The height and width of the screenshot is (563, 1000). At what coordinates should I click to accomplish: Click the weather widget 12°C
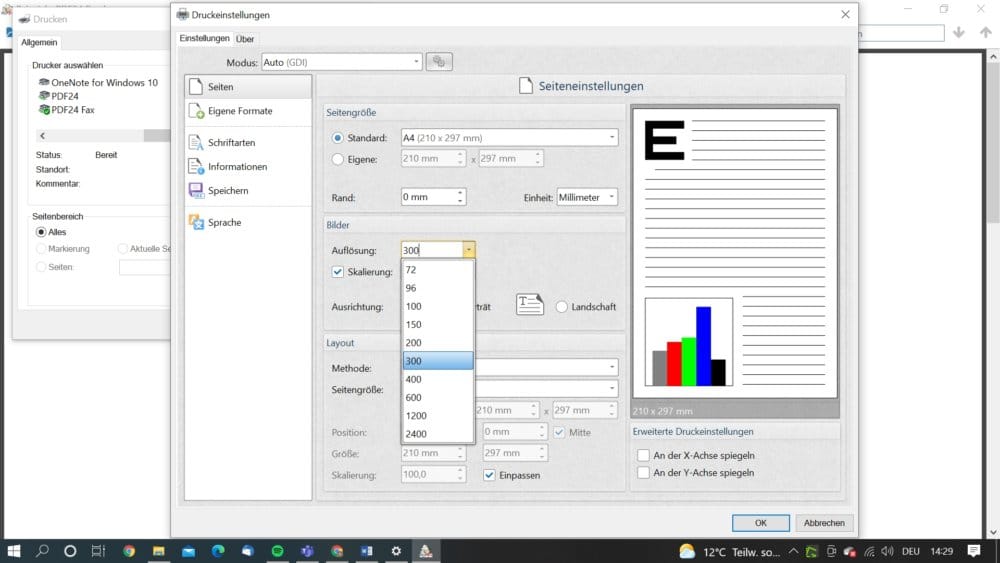pos(729,552)
